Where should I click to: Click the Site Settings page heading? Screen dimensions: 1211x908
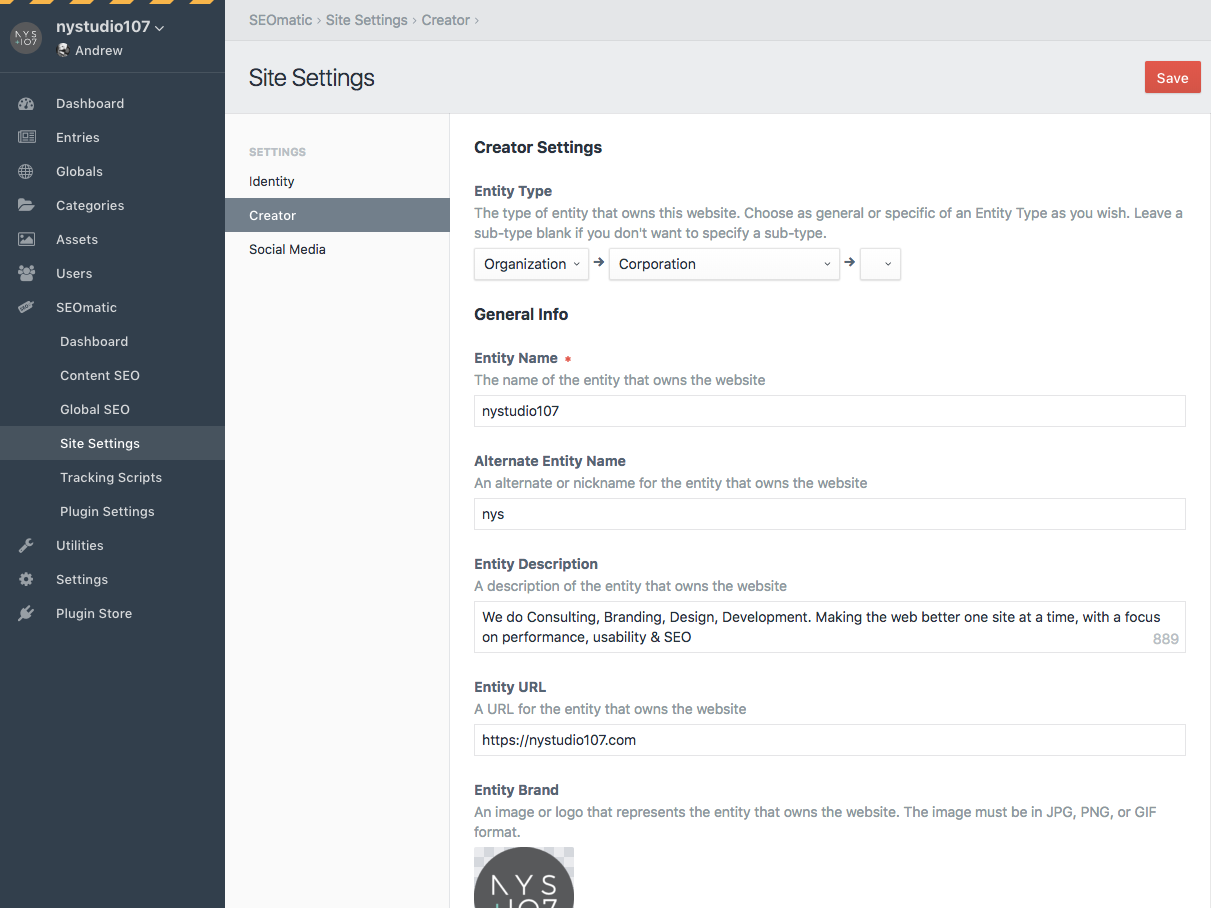tap(312, 78)
